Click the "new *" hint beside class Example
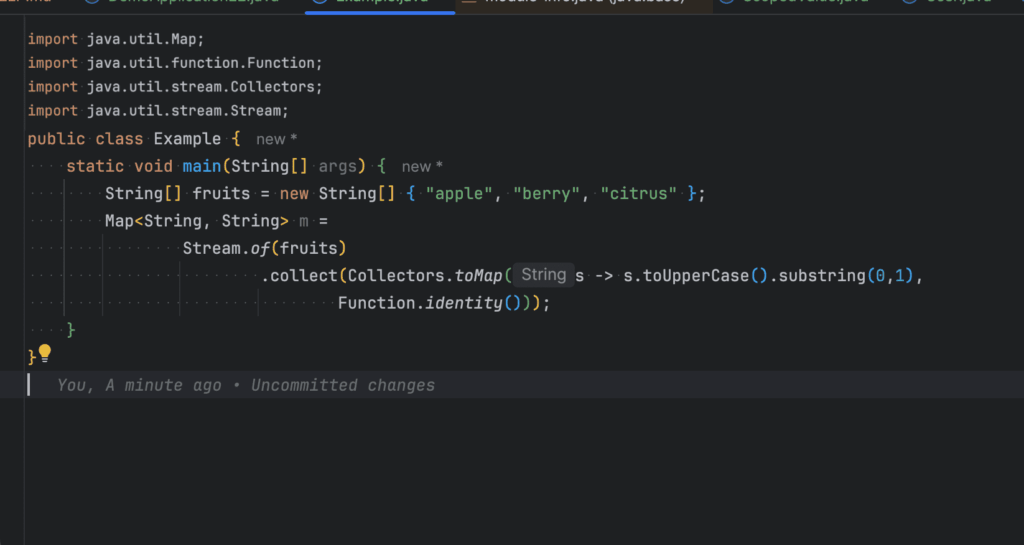The width and height of the screenshot is (1024, 545). click(277, 139)
